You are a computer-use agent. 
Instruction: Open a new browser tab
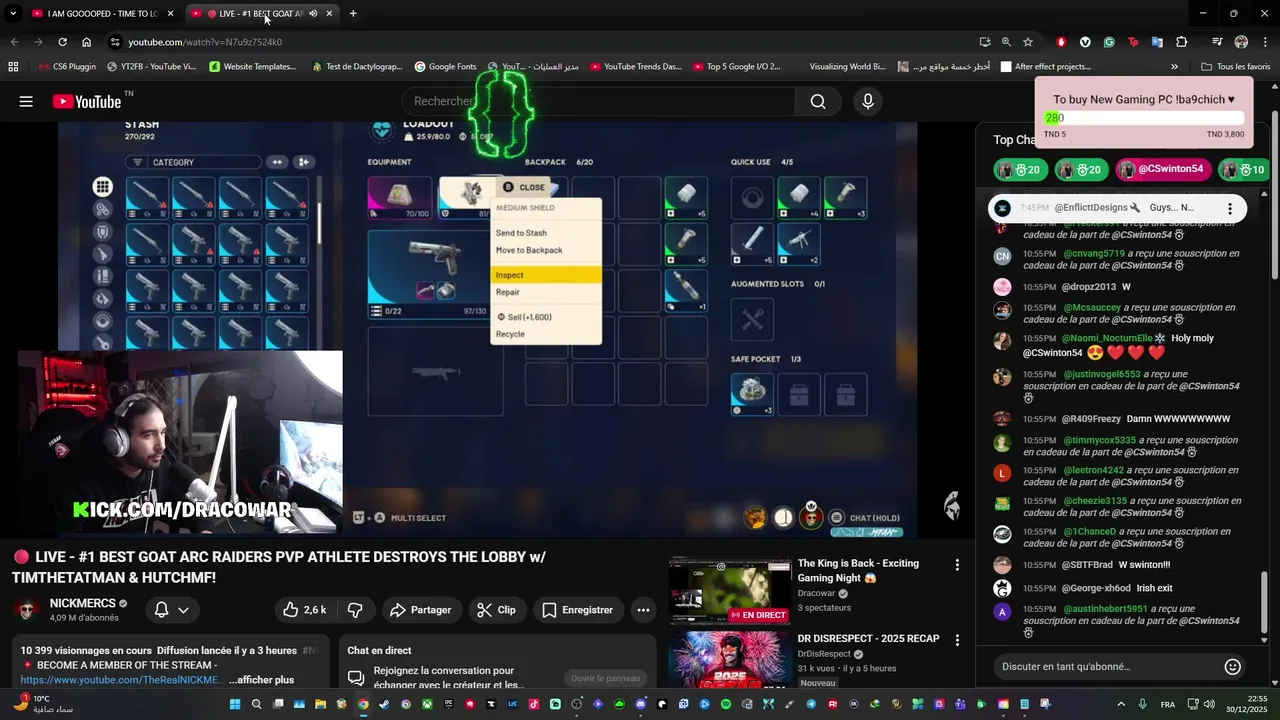pyautogui.click(x=353, y=14)
